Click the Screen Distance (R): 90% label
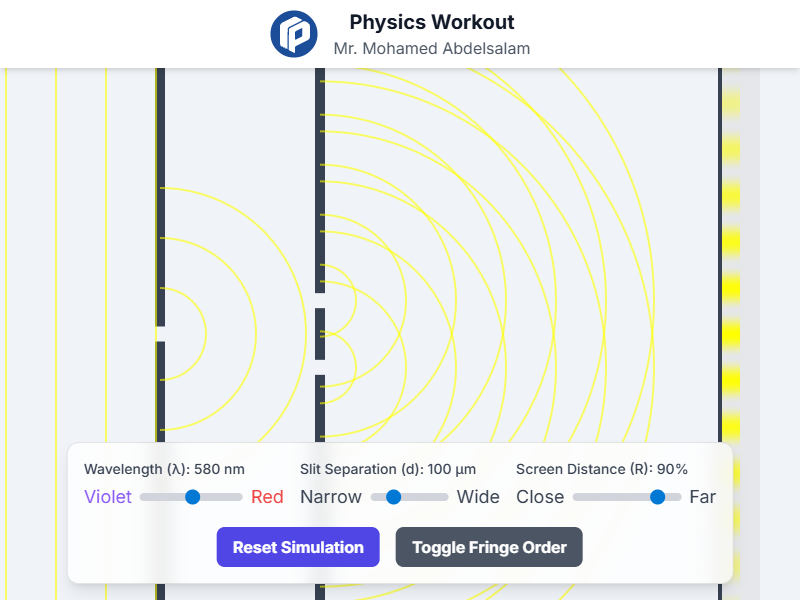Screen dimensions: 800x600 (x=601, y=468)
